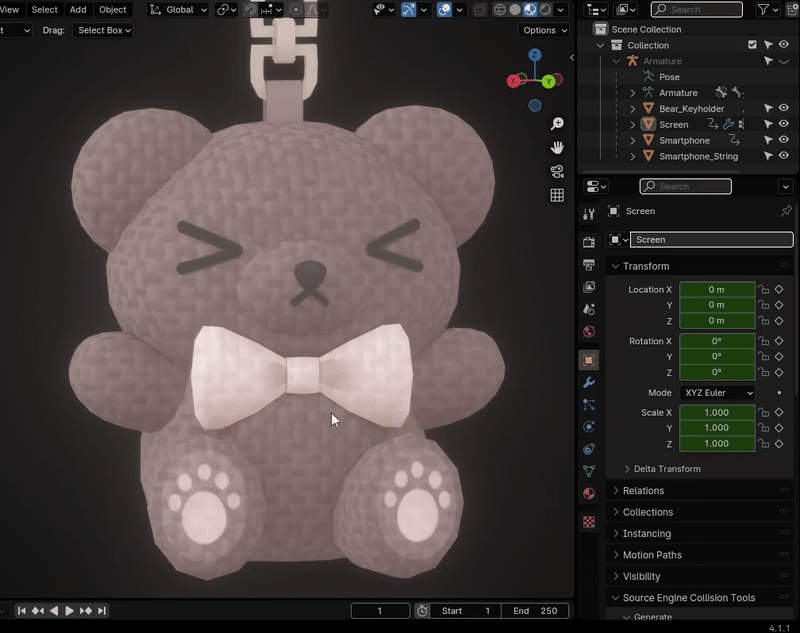The height and width of the screenshot is (633, 800).
Task: Open the Scene properties tab
Action: point(589,309)
